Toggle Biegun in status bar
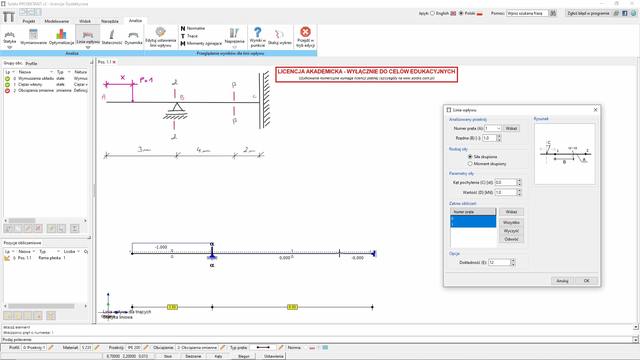 pyautogui.click(x=244, y=356)
